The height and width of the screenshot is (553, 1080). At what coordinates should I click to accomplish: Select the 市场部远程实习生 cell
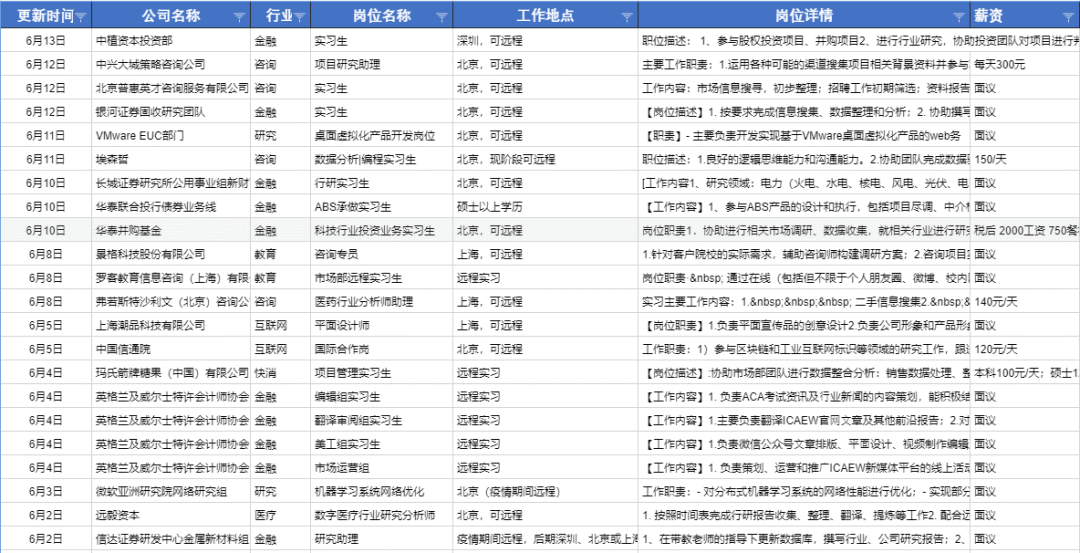tap(382, 278)
